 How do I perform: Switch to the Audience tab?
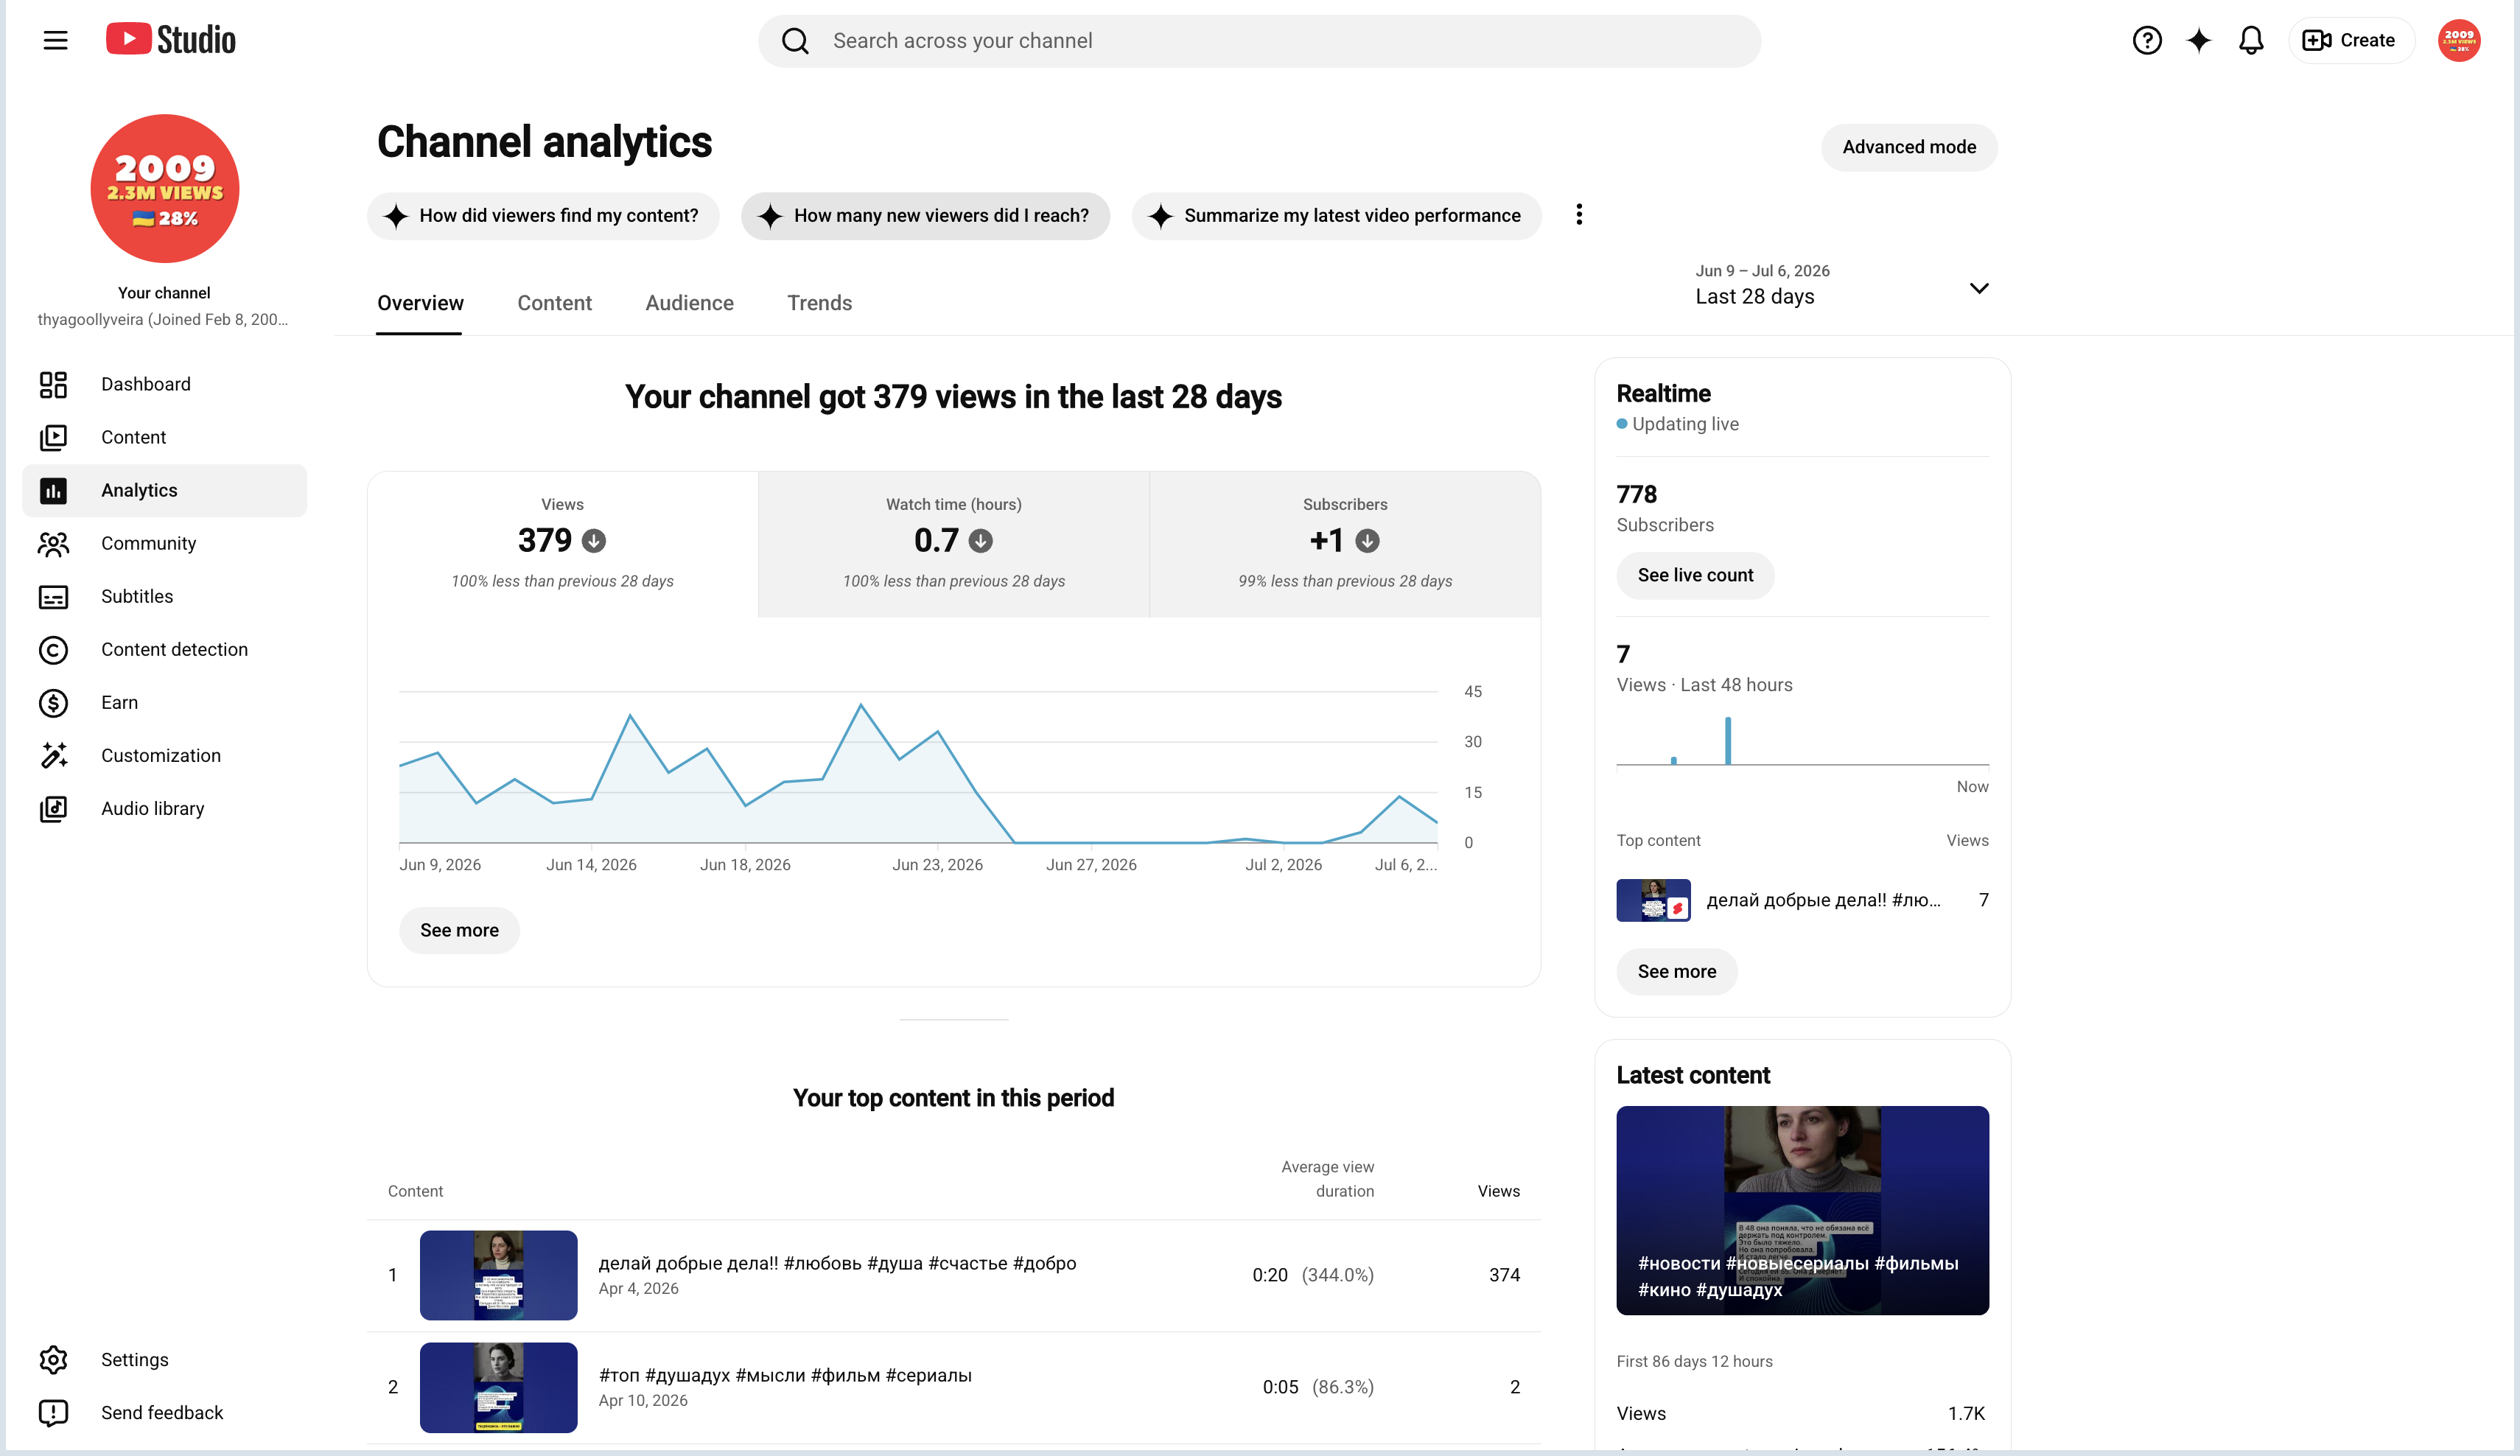pyautogui.click(x=689, y=303)
